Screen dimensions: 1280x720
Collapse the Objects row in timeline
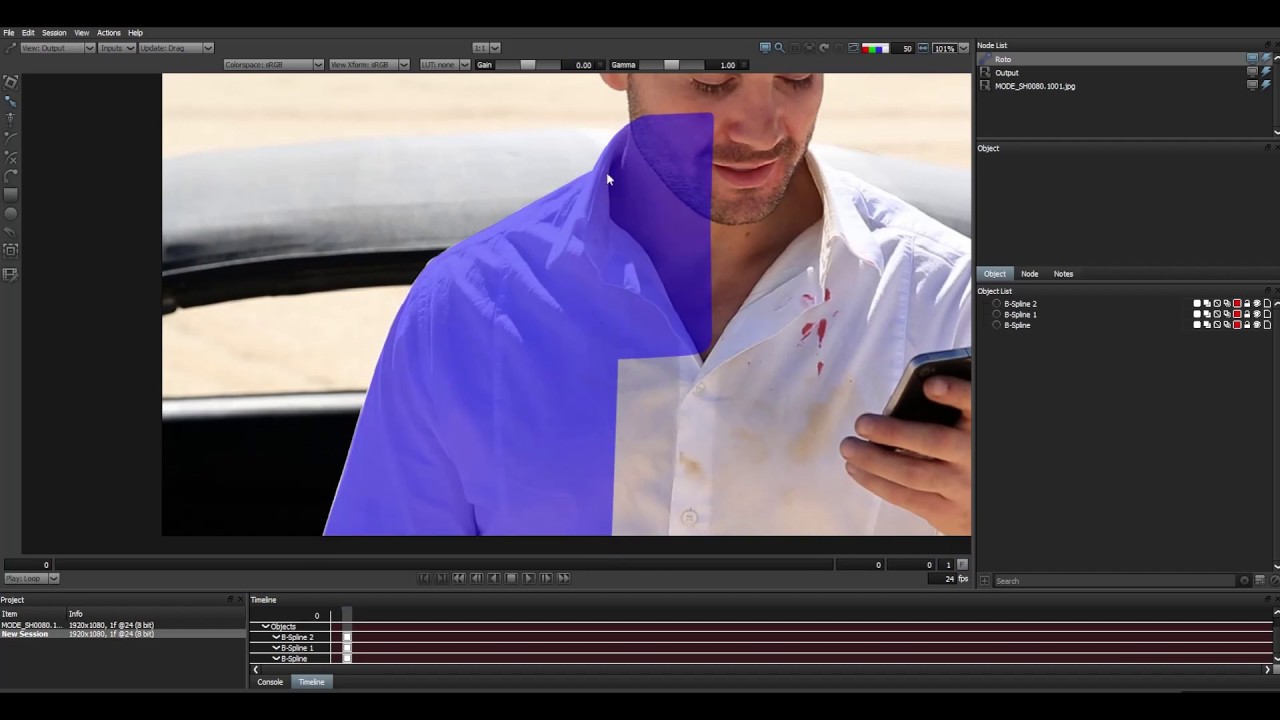point(265,626)
